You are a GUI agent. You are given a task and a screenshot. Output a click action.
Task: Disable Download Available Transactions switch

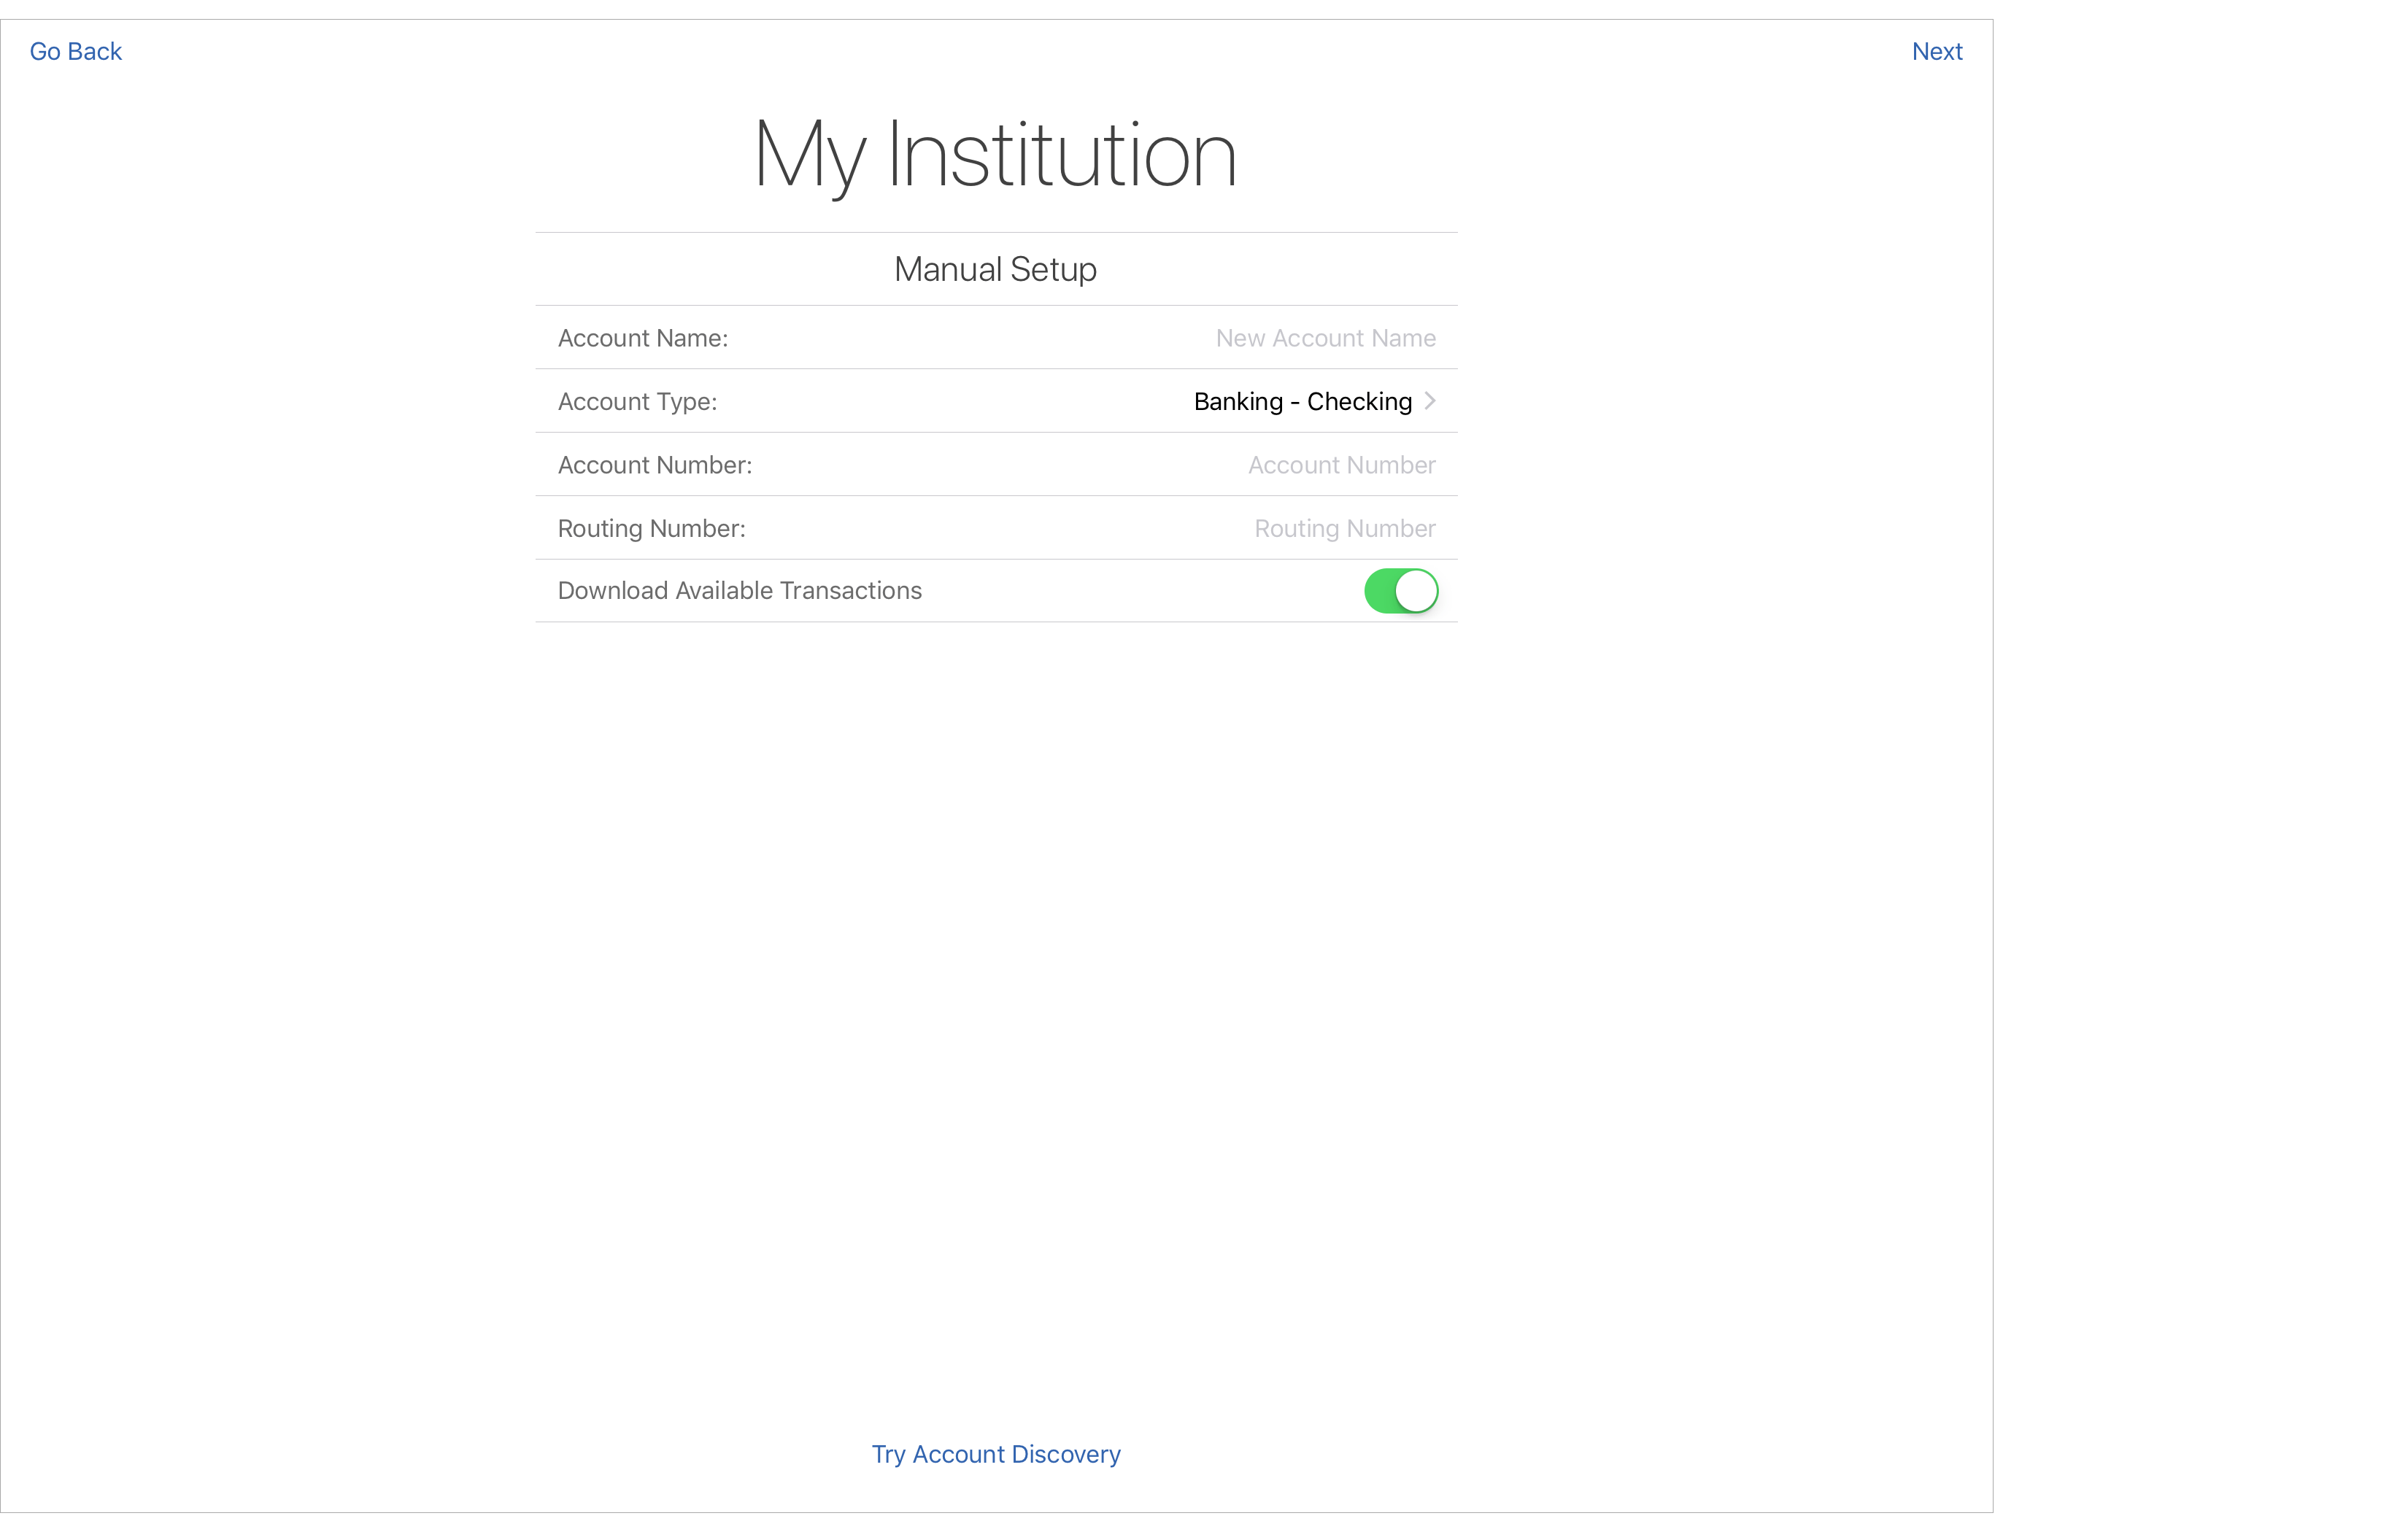(1400, 591)
